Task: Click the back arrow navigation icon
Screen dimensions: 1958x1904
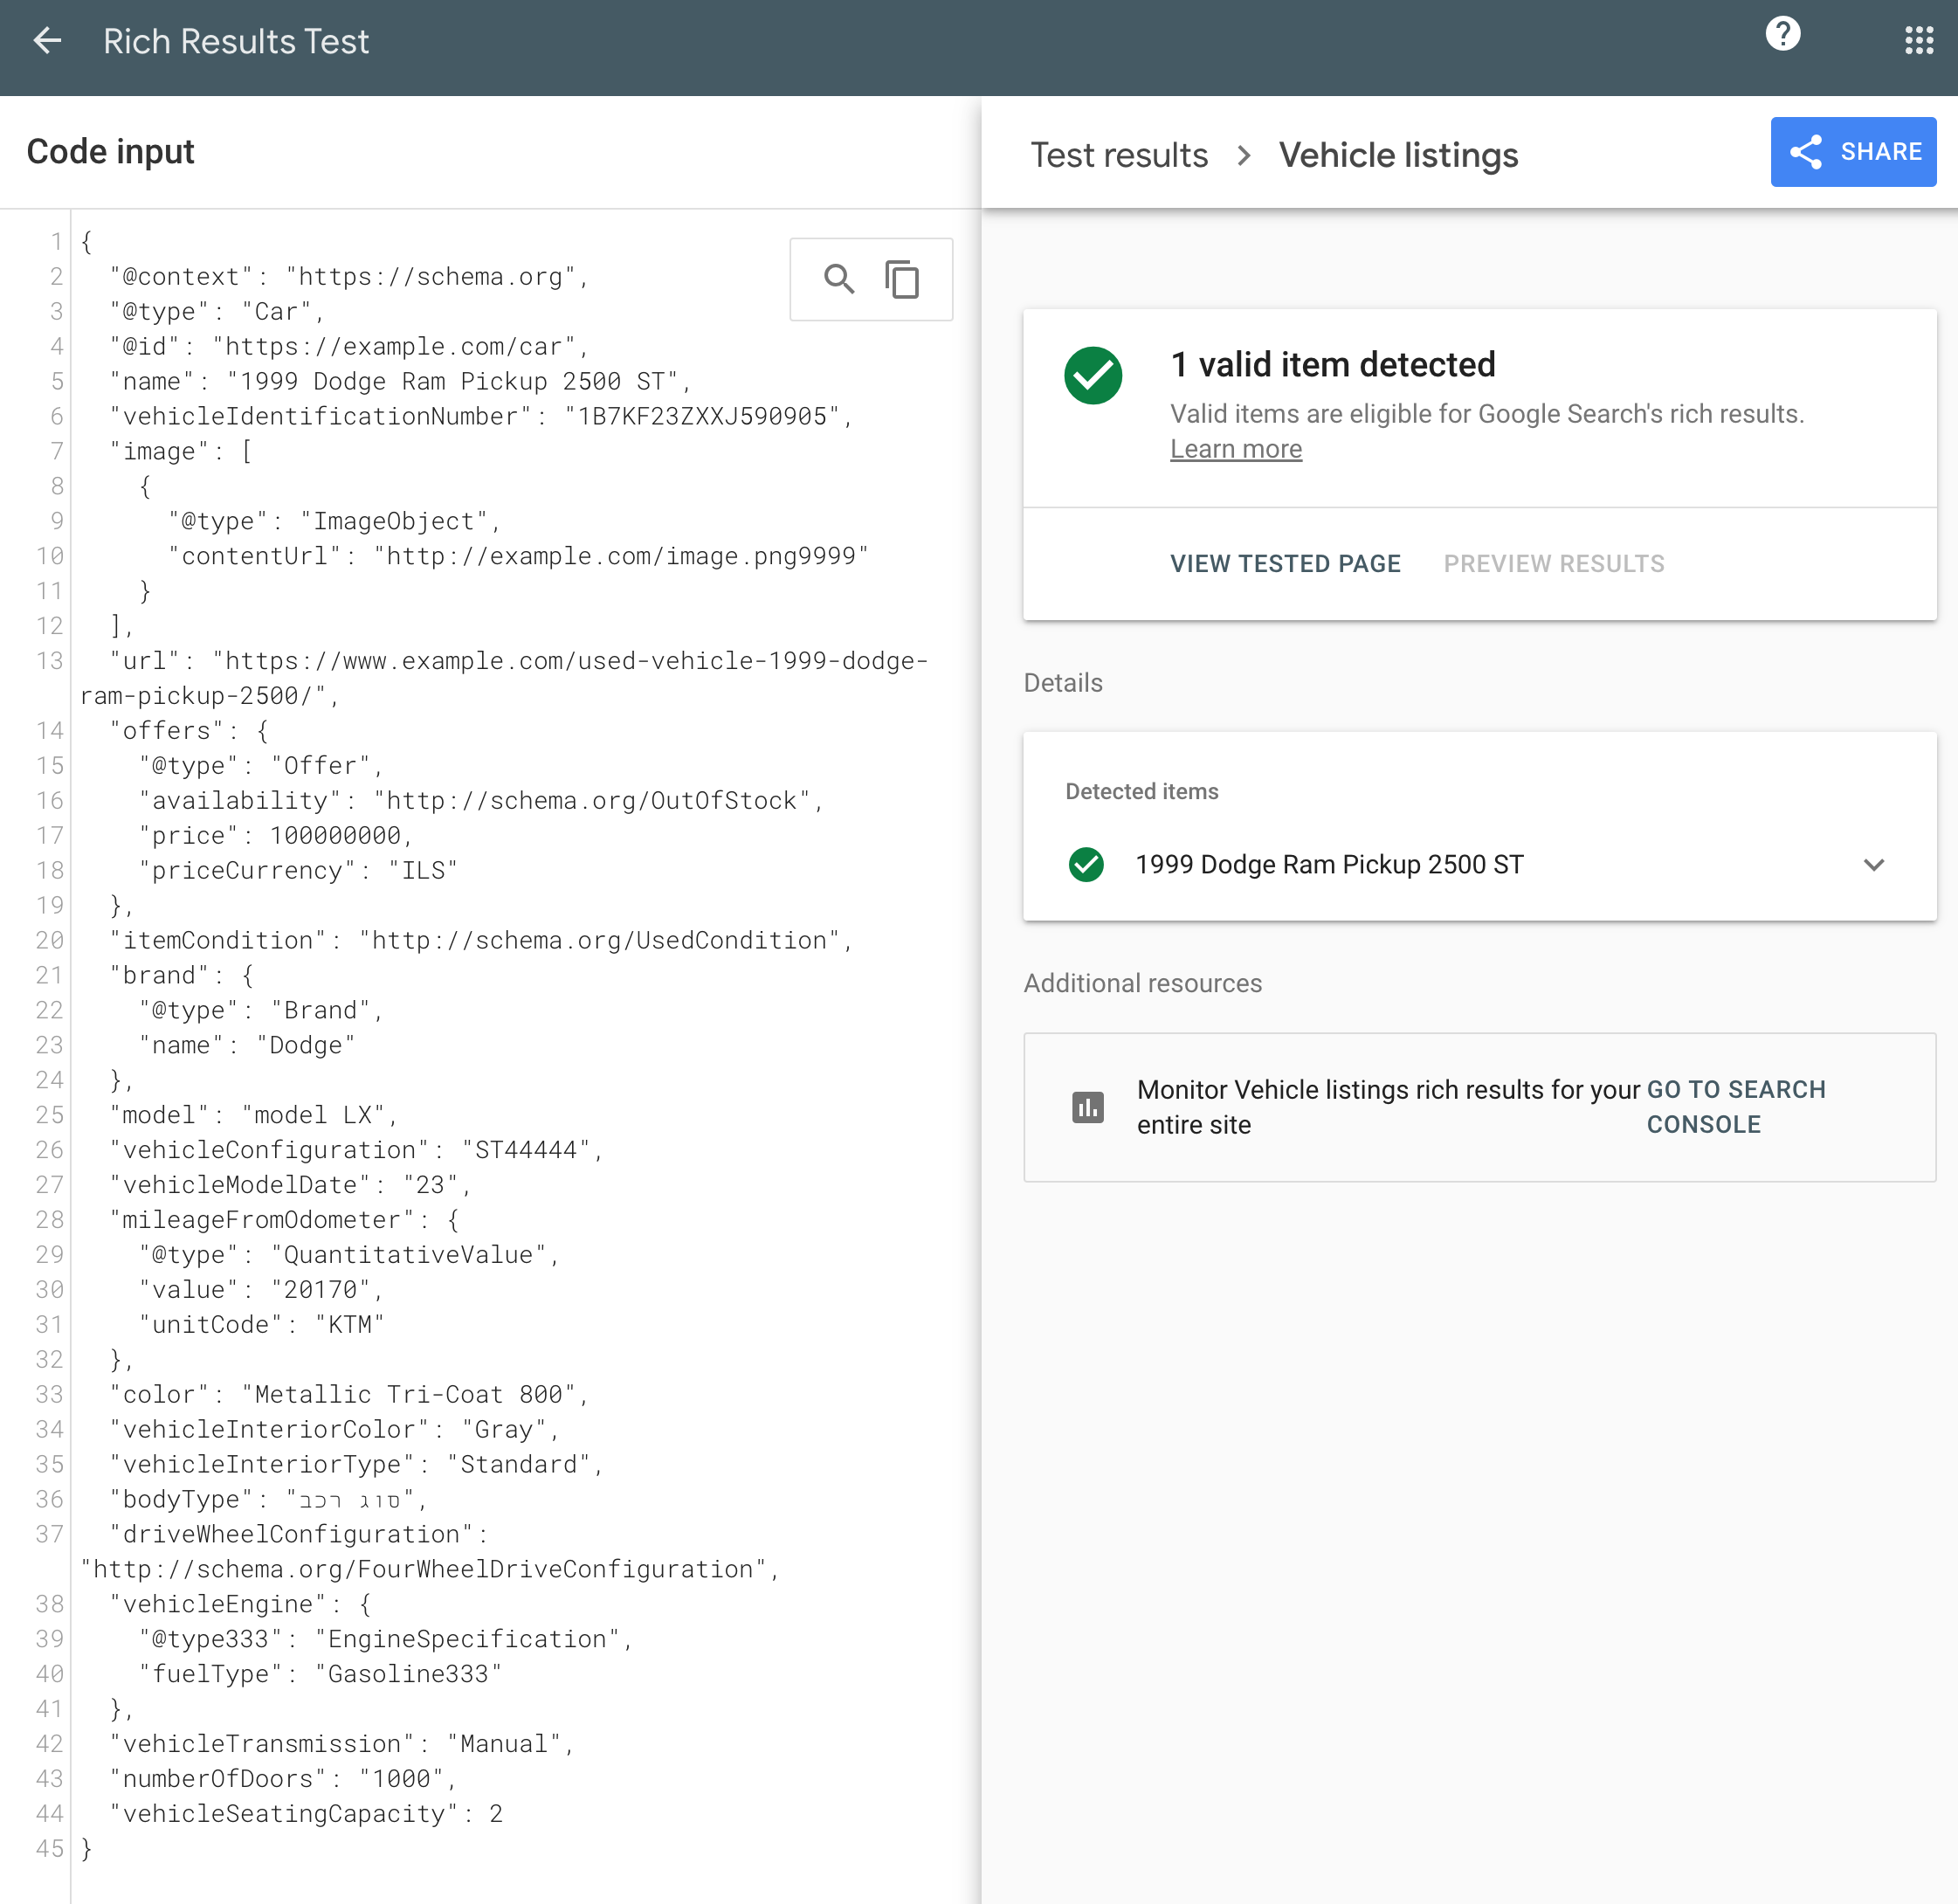Action: click(47, 38)
